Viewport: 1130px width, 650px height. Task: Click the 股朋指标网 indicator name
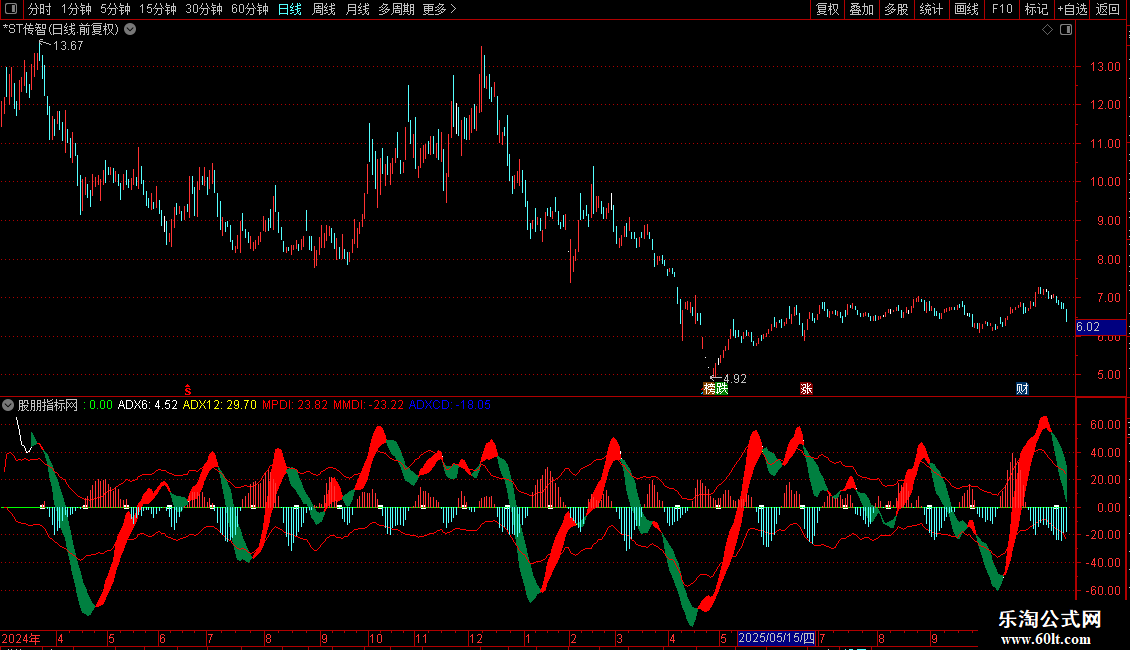(x=48, y=405)
